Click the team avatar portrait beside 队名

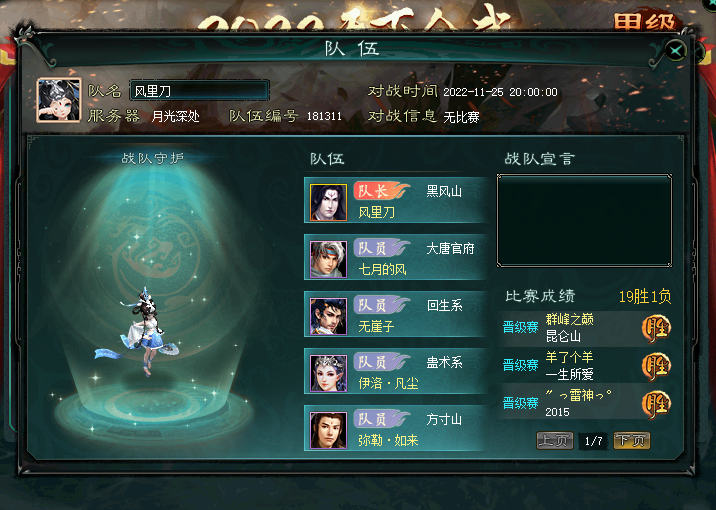(59, 100)
